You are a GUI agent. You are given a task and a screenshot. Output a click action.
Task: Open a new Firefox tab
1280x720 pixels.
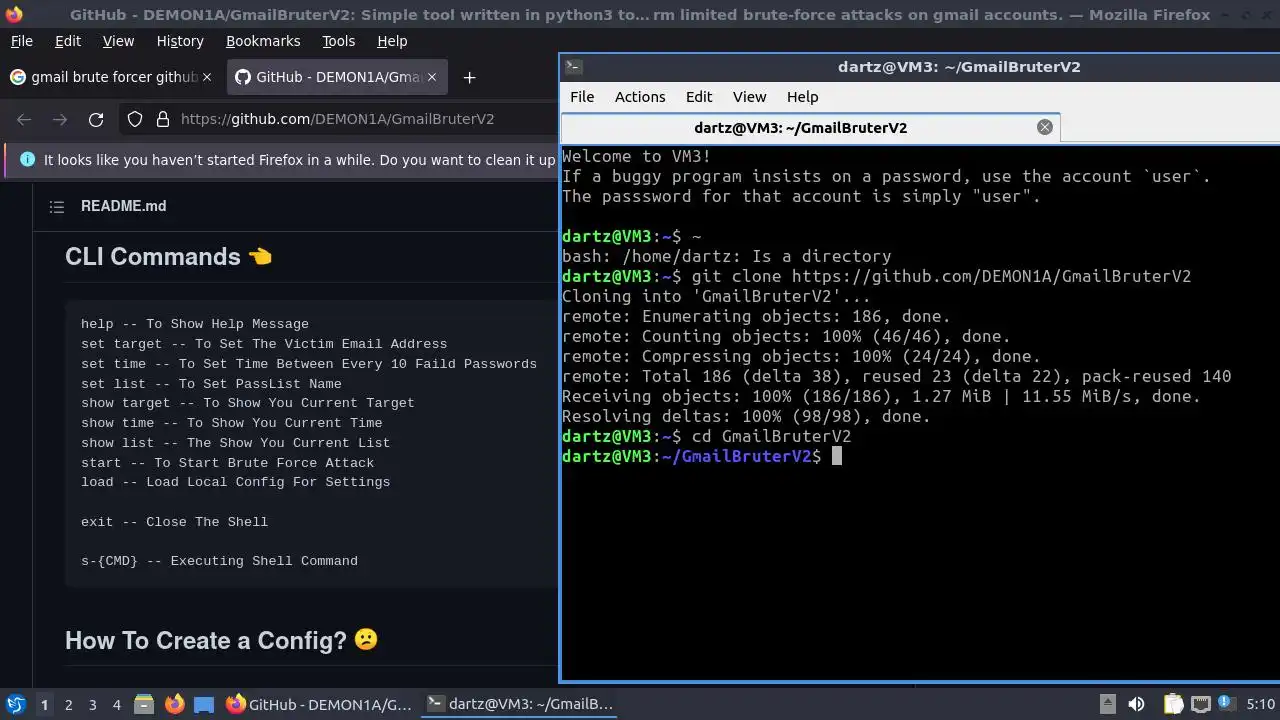pyautogui.click(x=469, y=77)
